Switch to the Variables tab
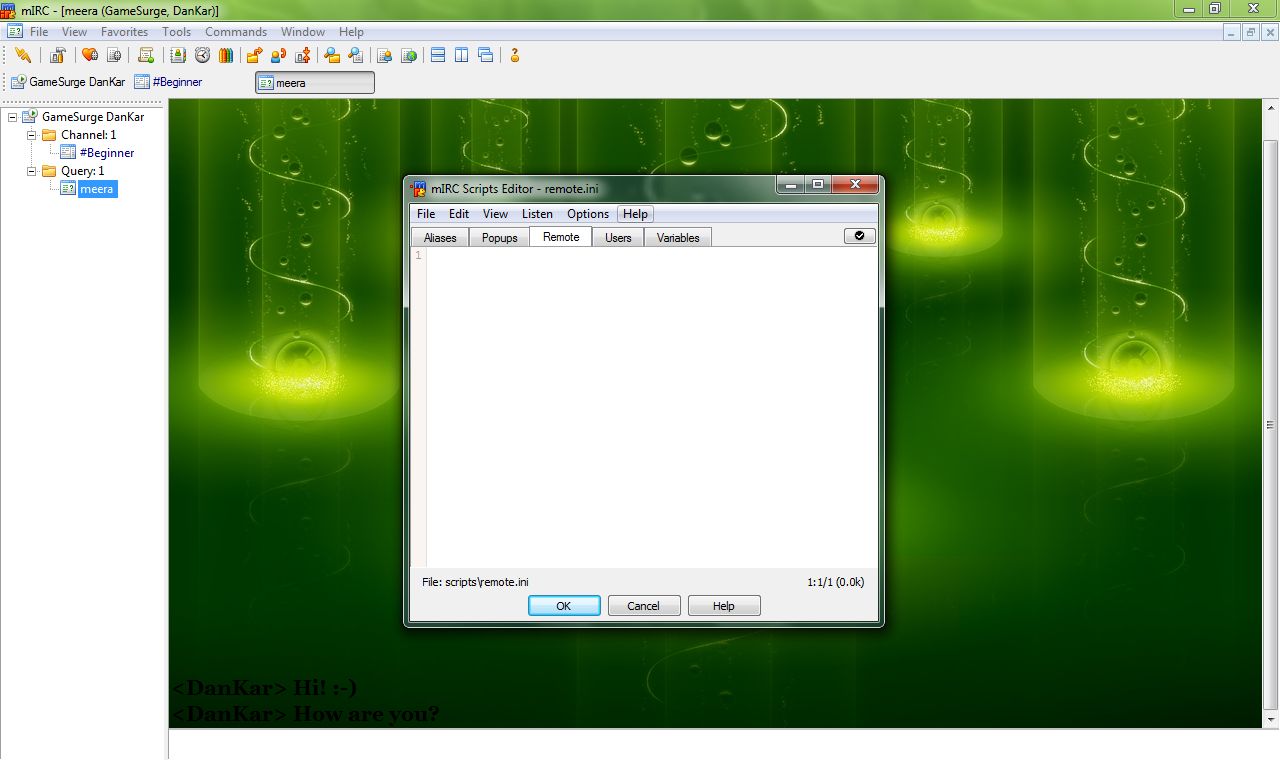Viewport: 1280px width, 760px height. click(x=678, y=238)
